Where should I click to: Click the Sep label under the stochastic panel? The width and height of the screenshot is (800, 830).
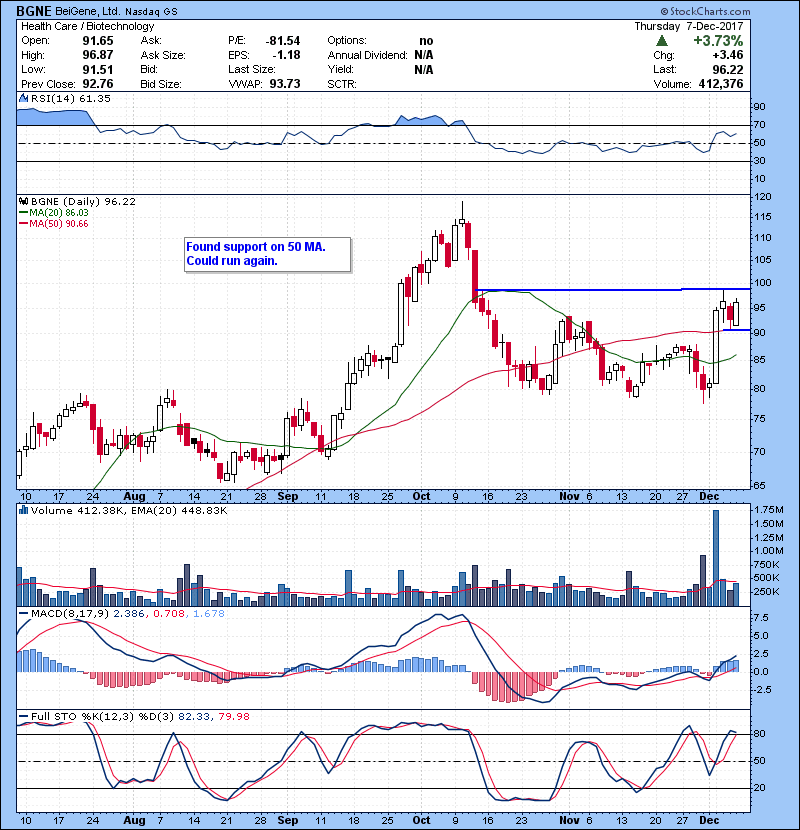[x=287, y=820]
